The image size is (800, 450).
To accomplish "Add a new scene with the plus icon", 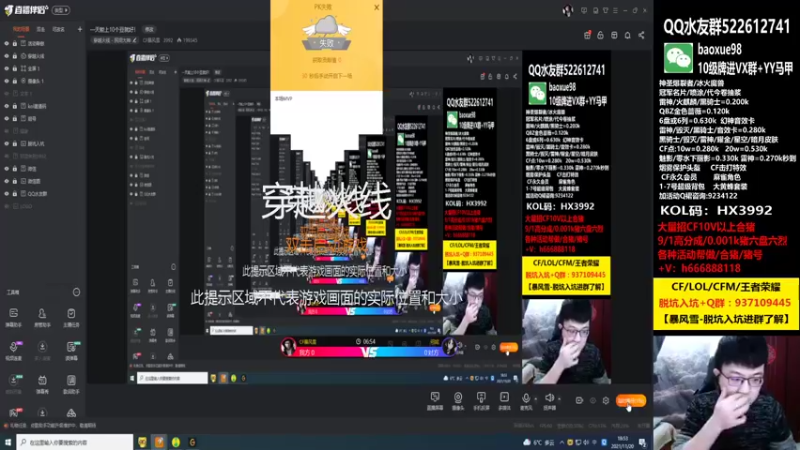I will pos(80,30).
